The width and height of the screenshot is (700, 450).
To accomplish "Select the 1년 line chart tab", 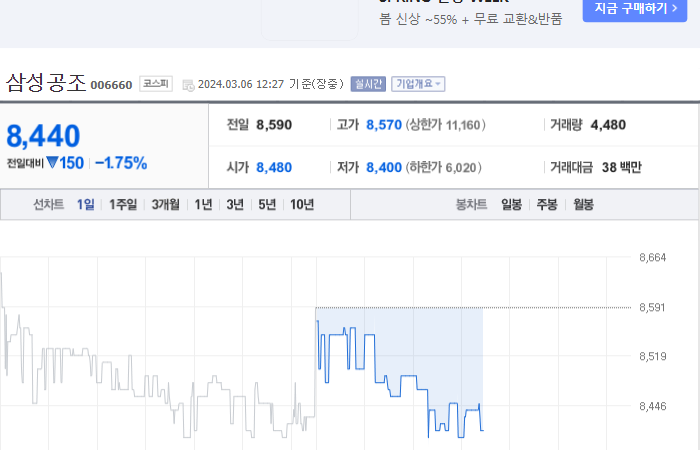I will (203, 204).
